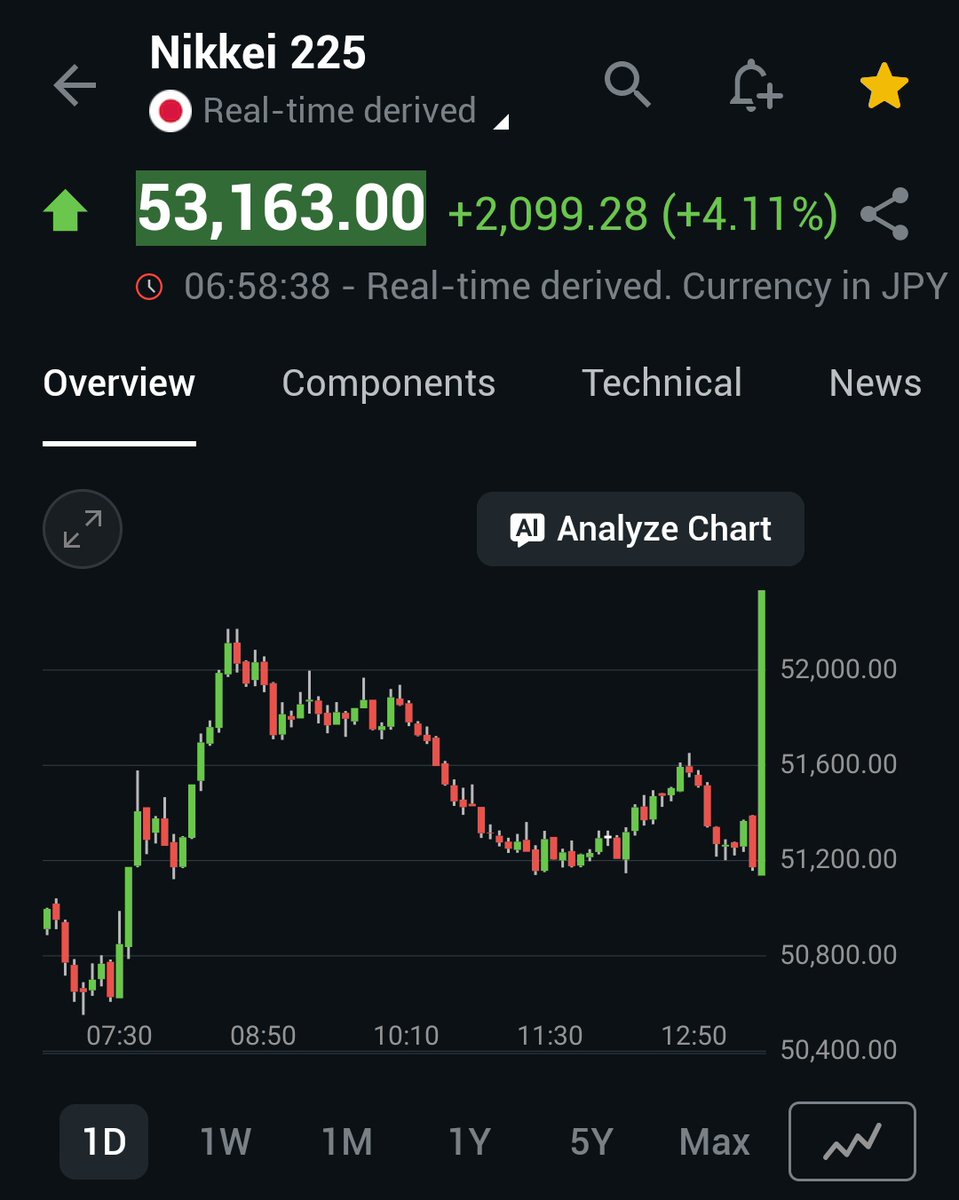Viewport: 959px width, 1200px height.
Task: Go to the News tab
Action: click(875, 383)
